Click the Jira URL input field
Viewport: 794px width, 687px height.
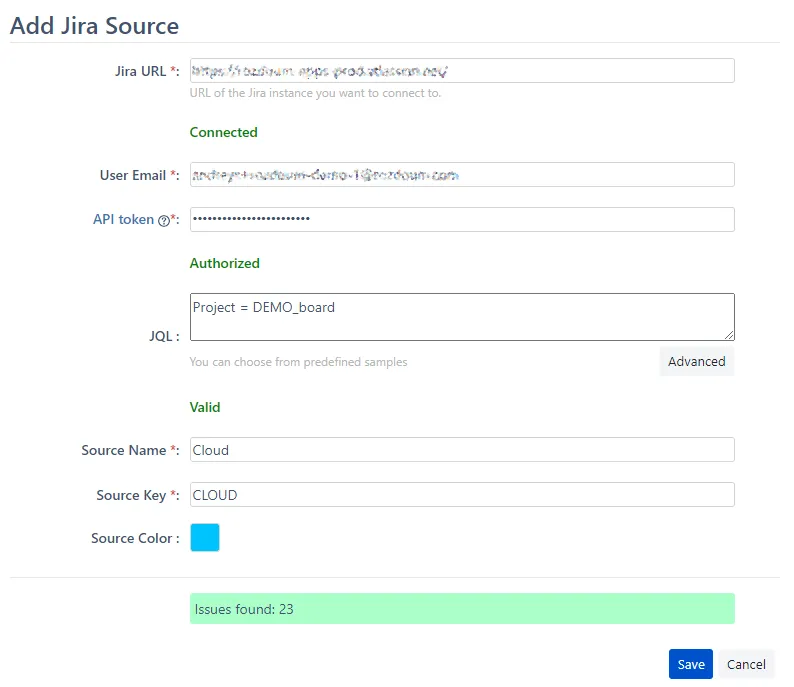[462, 71]
